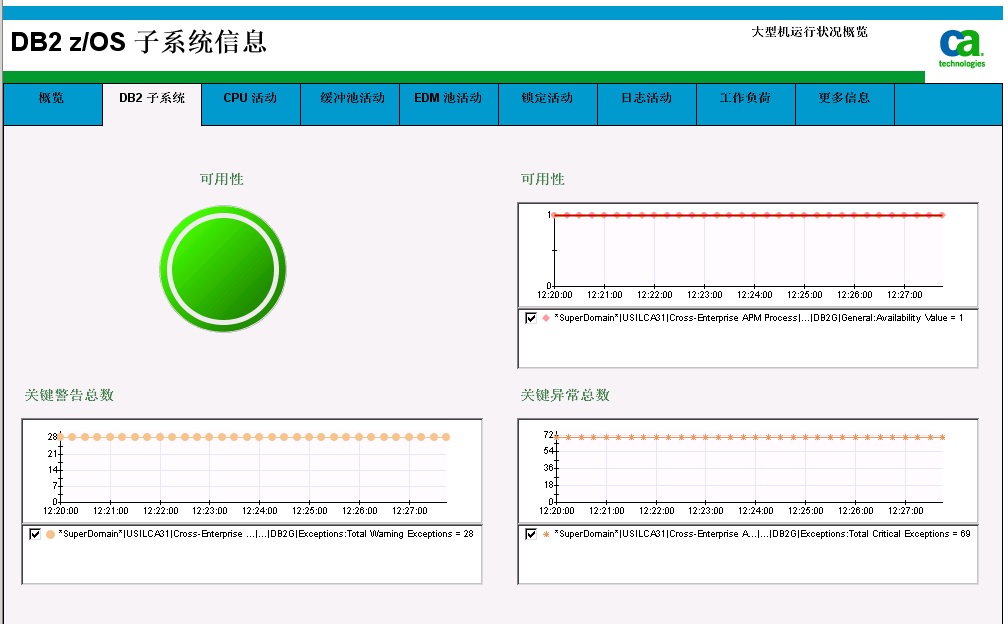
Task: Click the orange warning exceptions data line
Action: click(x=253, y=437)
